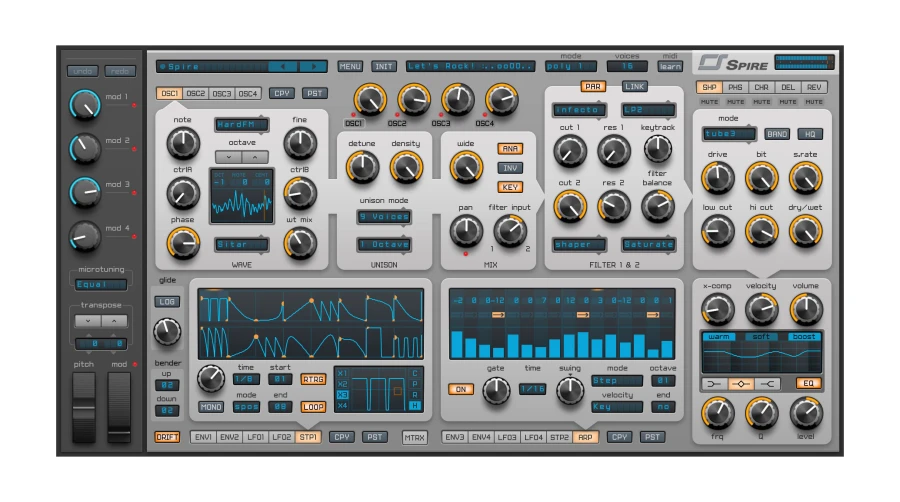Toggle the KEY switch in the mix section

click(x=510, y=187)
